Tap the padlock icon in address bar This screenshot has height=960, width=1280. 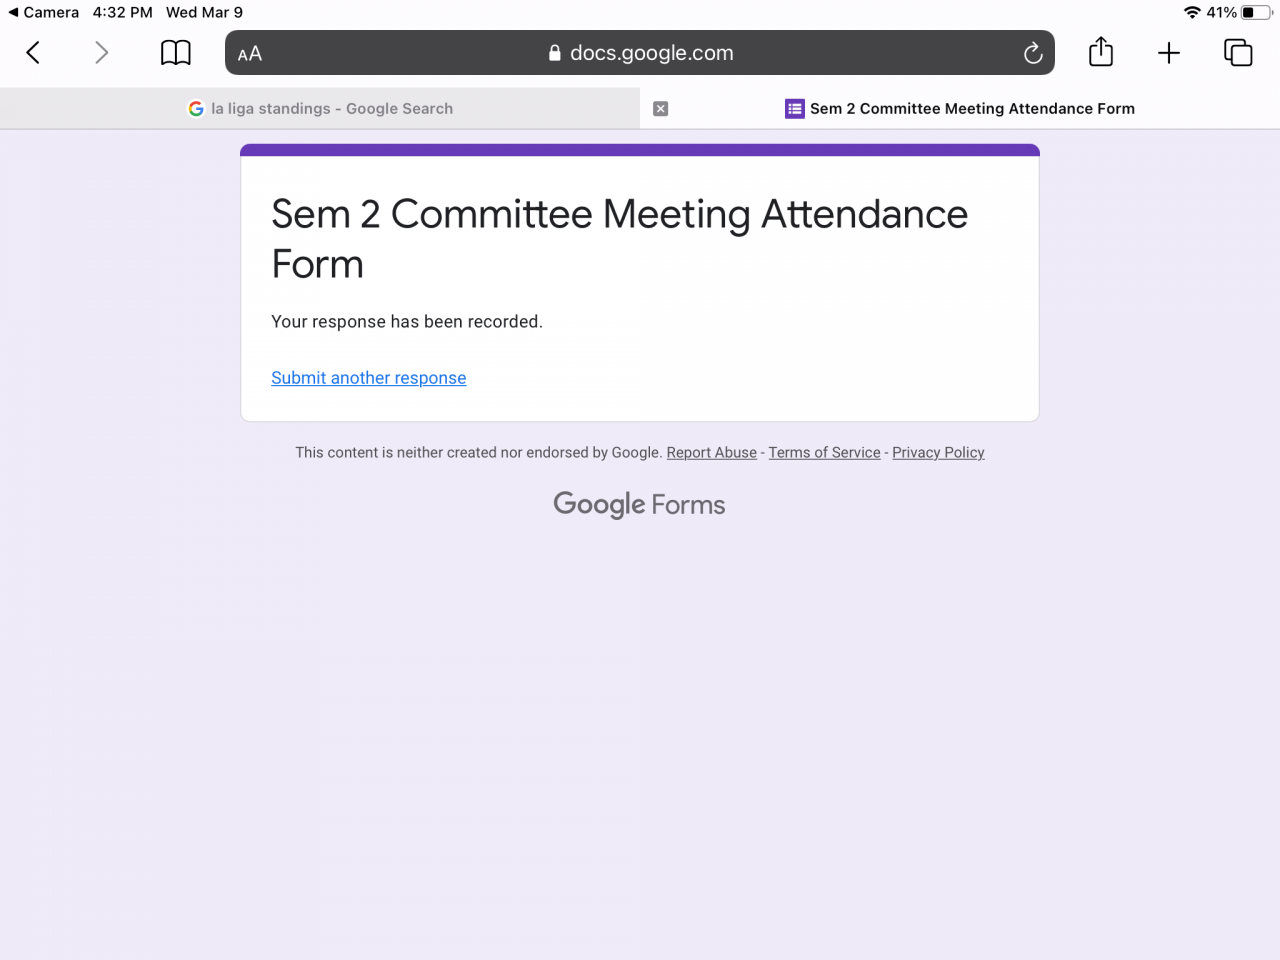tap(555, 53)
